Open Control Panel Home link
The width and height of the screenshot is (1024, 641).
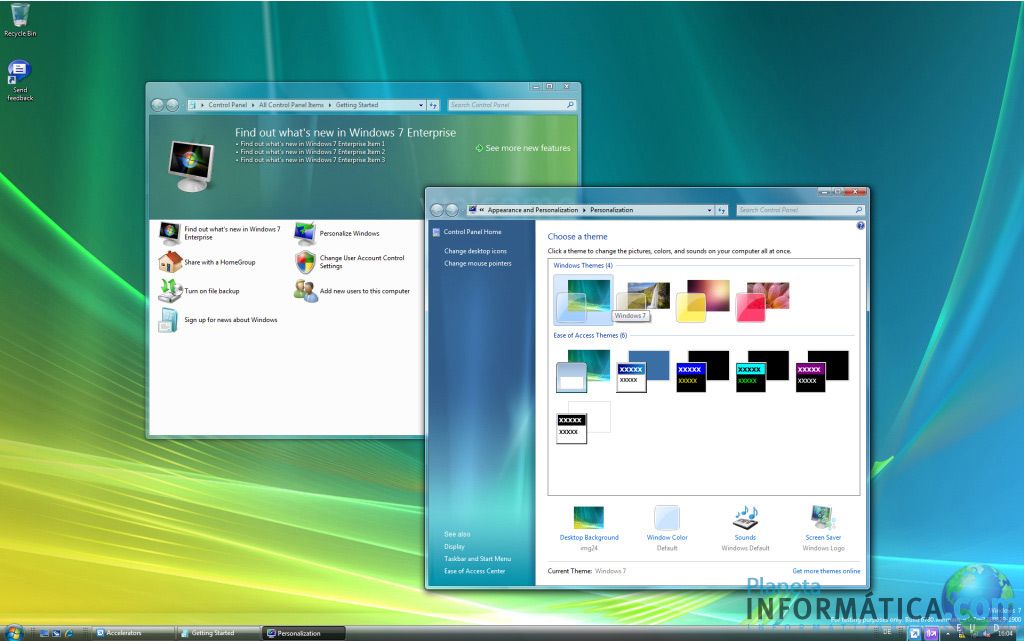click(472, 232)
